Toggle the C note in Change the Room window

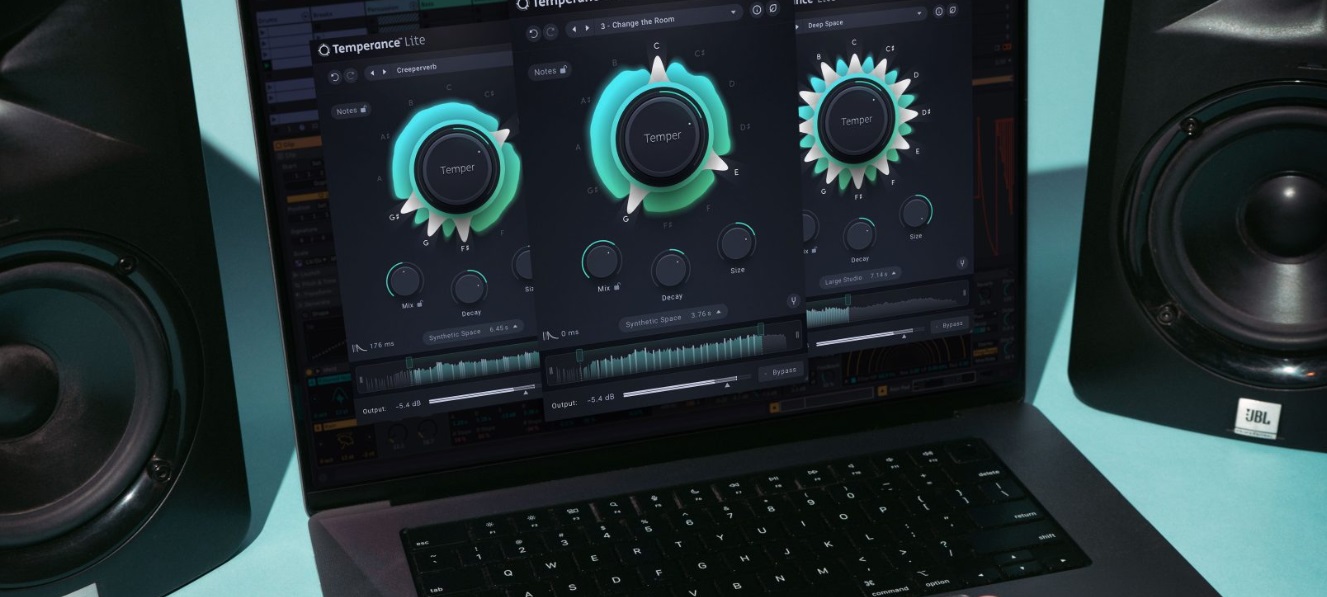click(x=656, y=47)
